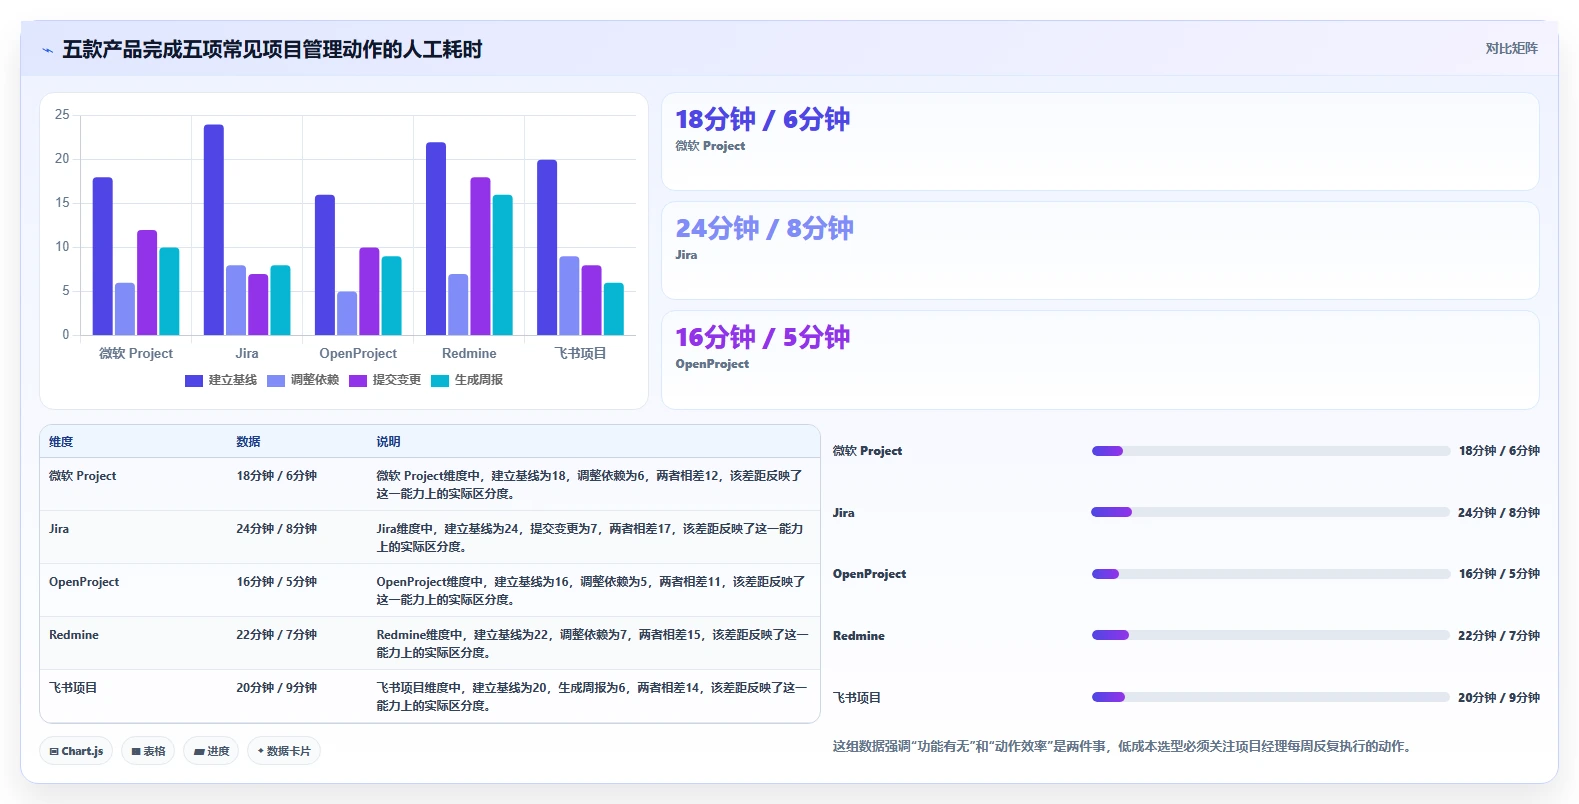Click the OpenProject 调整依赖 bar at 5
1579x804 pixels.
pos(347,313)
